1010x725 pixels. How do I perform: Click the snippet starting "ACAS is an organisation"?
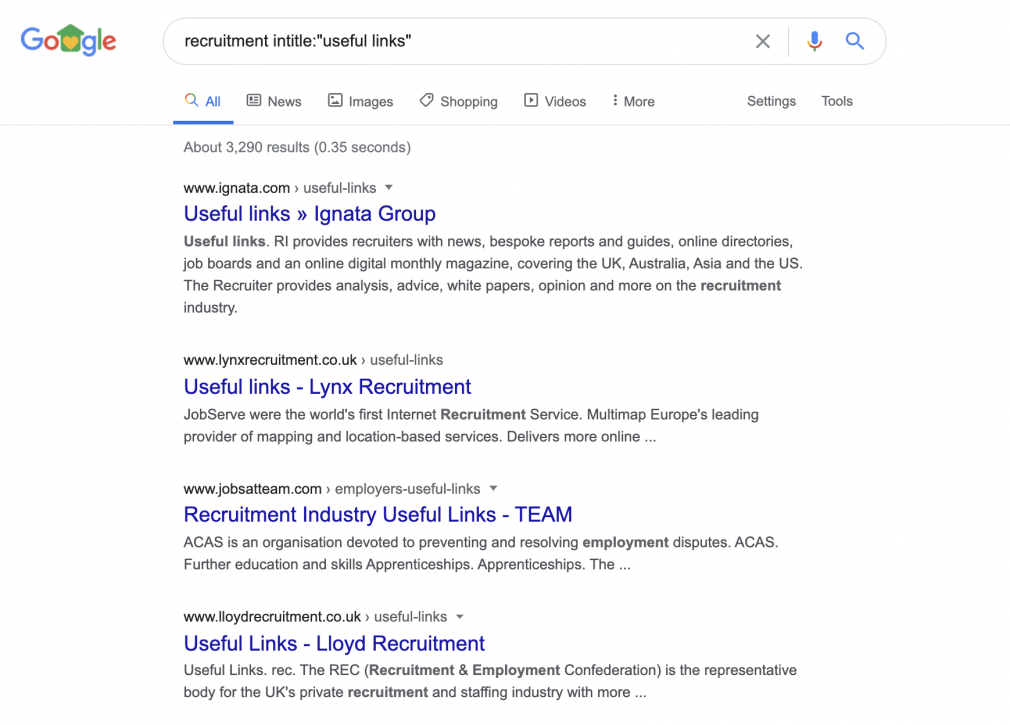click(x=481, y=554)
